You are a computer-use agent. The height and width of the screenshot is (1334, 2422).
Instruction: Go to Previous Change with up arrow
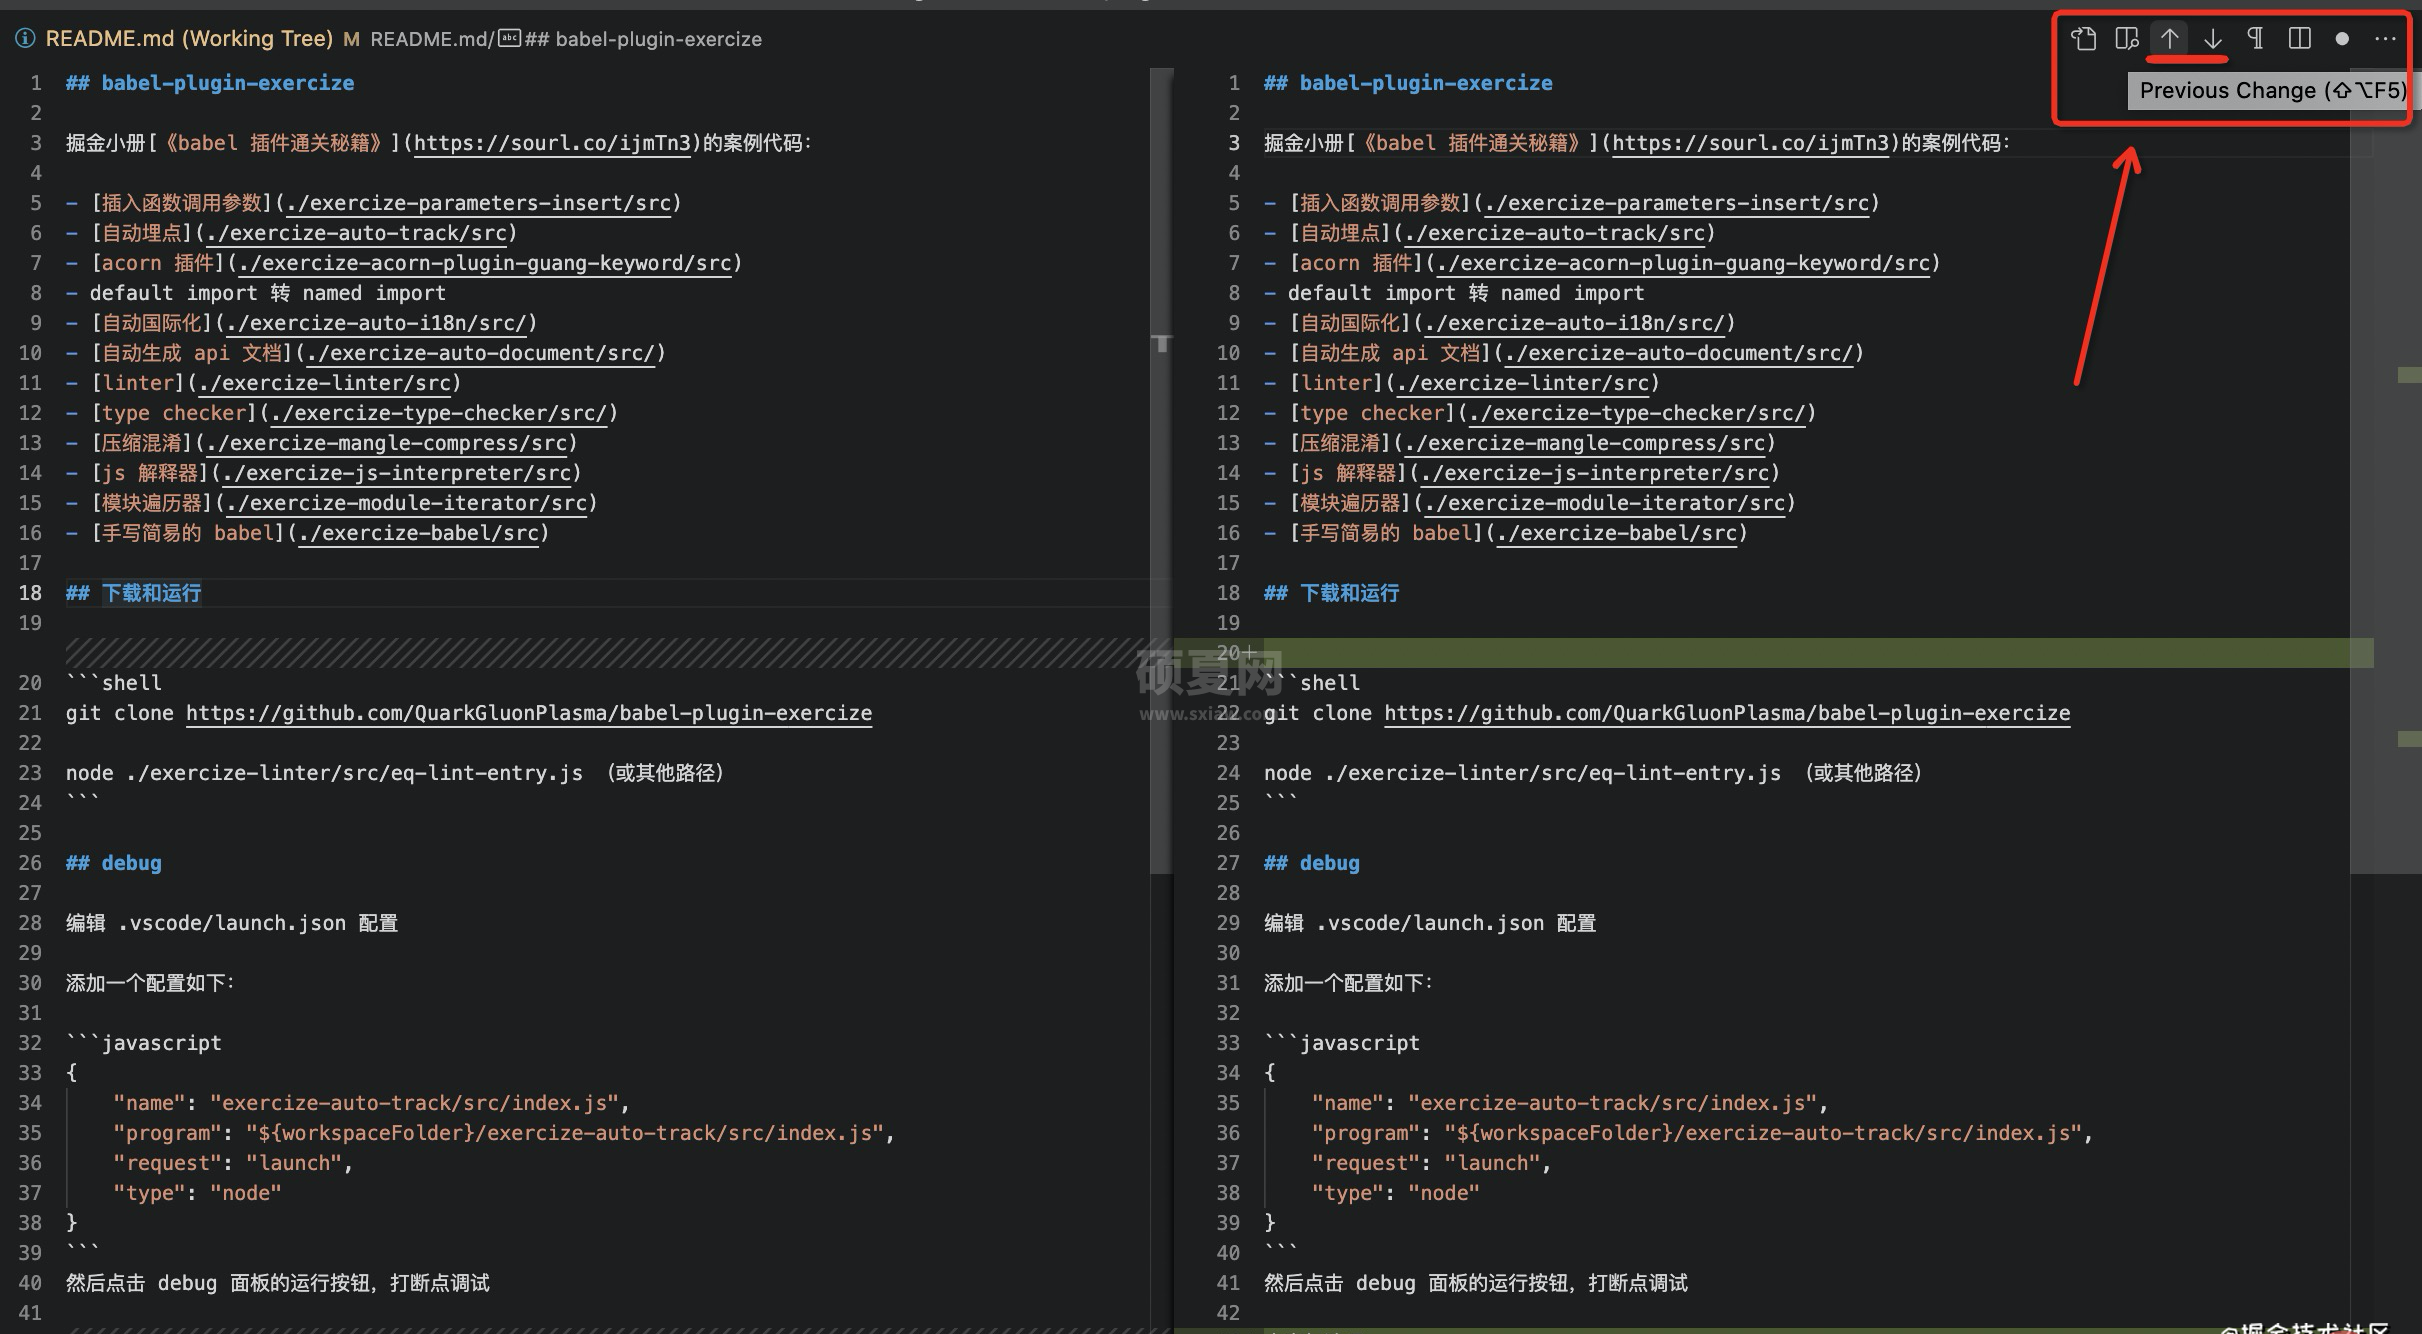pos(2169,39)
